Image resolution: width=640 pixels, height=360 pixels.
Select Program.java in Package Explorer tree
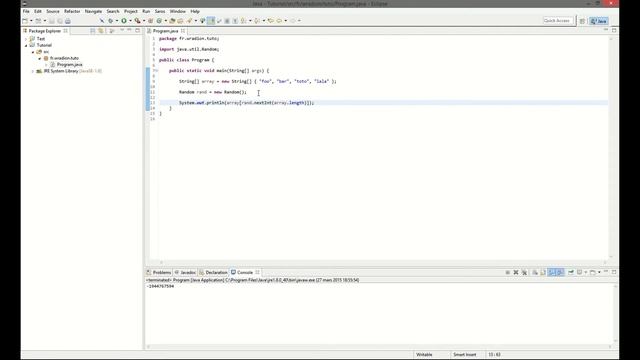point(69,64)
